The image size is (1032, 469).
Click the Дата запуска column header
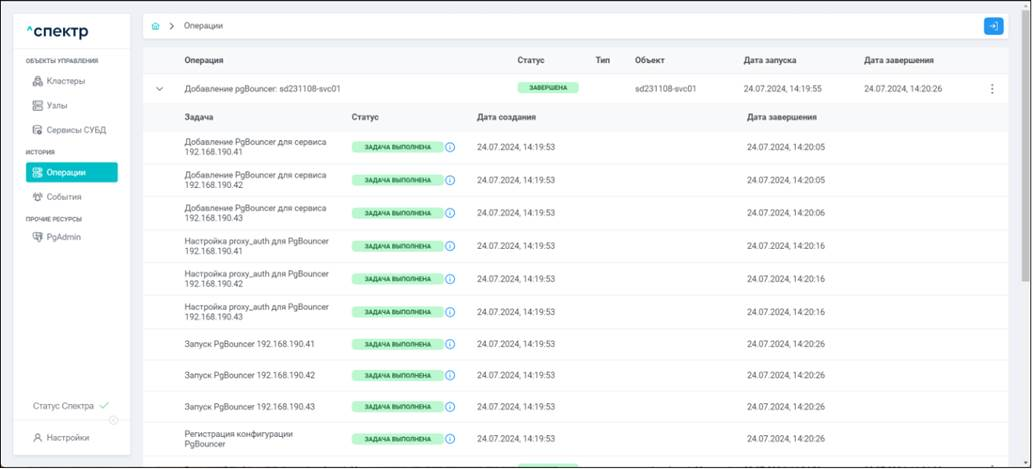(x=769, y=61)
